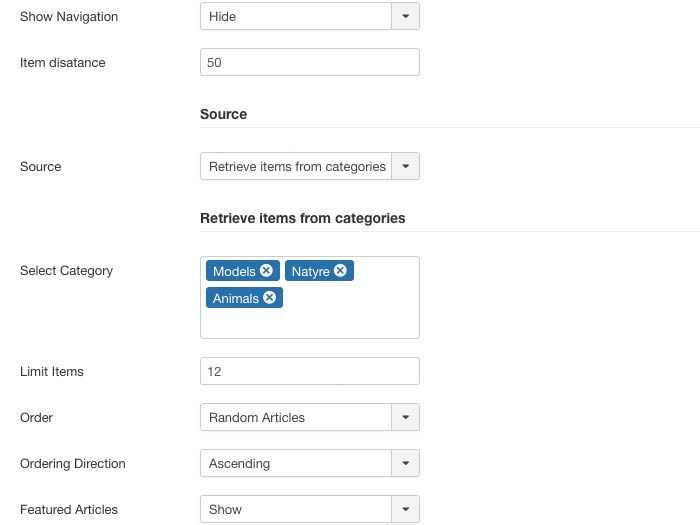
Task: Click the arrow button of Show Navigation dropdown
Action: 405,17
